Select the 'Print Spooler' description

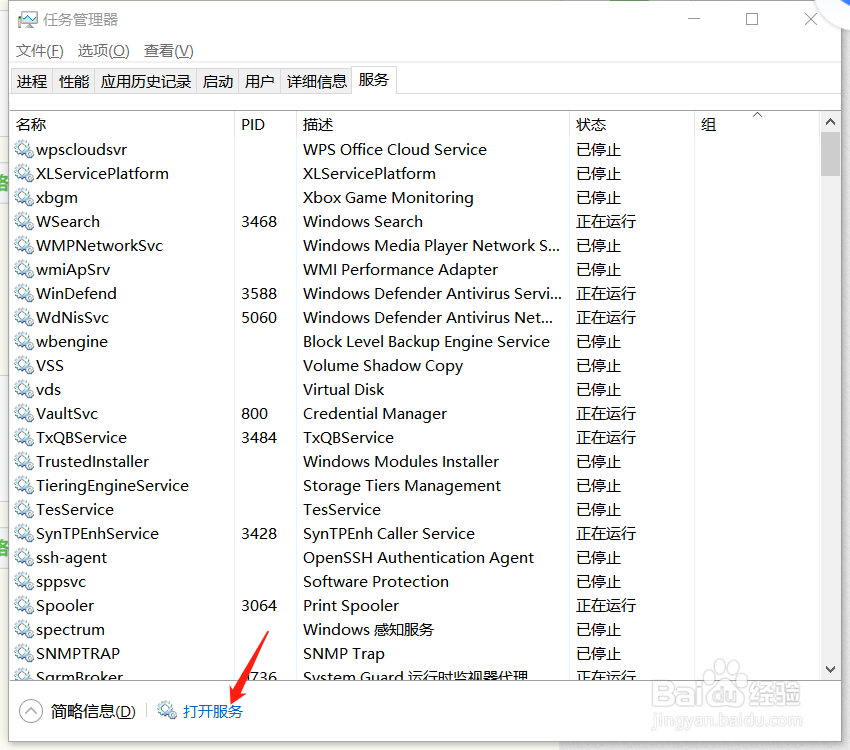[351, 605]
